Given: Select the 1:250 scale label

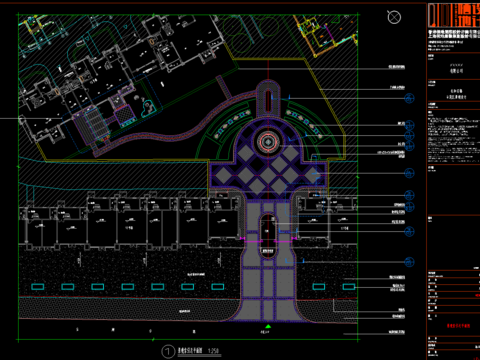Looking at the screenshot, I should click(x=213, y=351).
